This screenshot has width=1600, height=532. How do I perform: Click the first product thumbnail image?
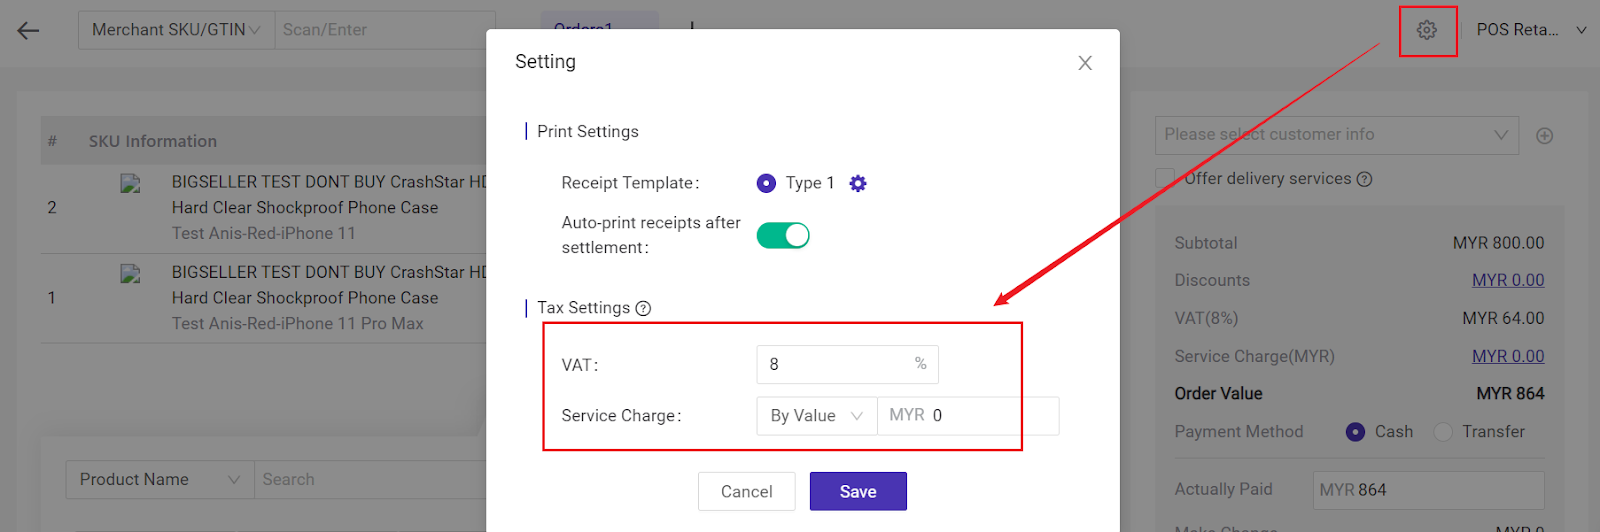tap(130, 184)
